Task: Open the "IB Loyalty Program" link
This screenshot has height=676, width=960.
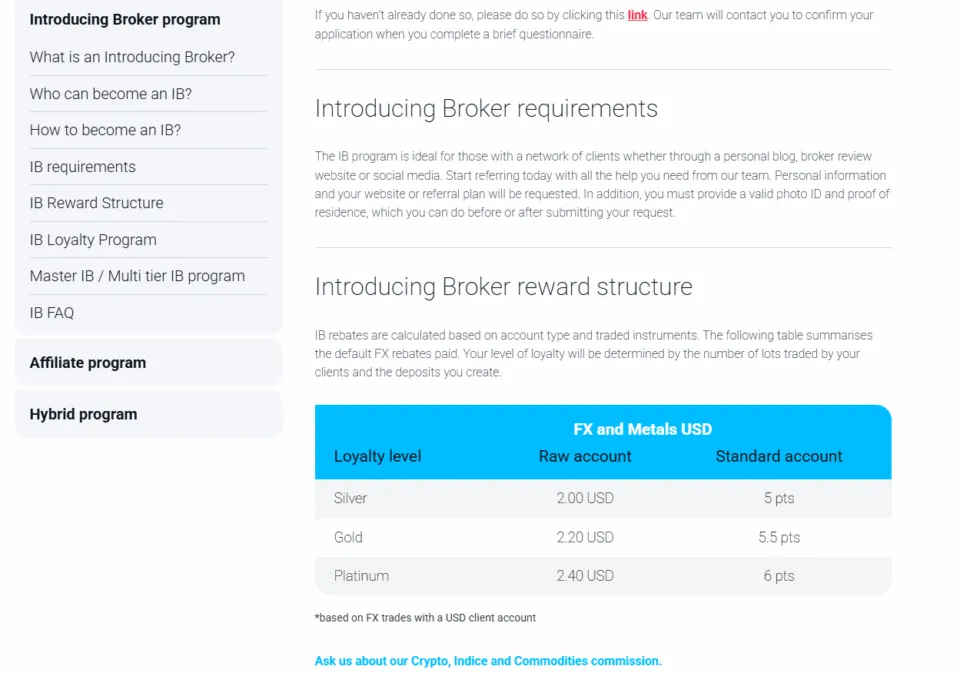Action: point(92,240)
